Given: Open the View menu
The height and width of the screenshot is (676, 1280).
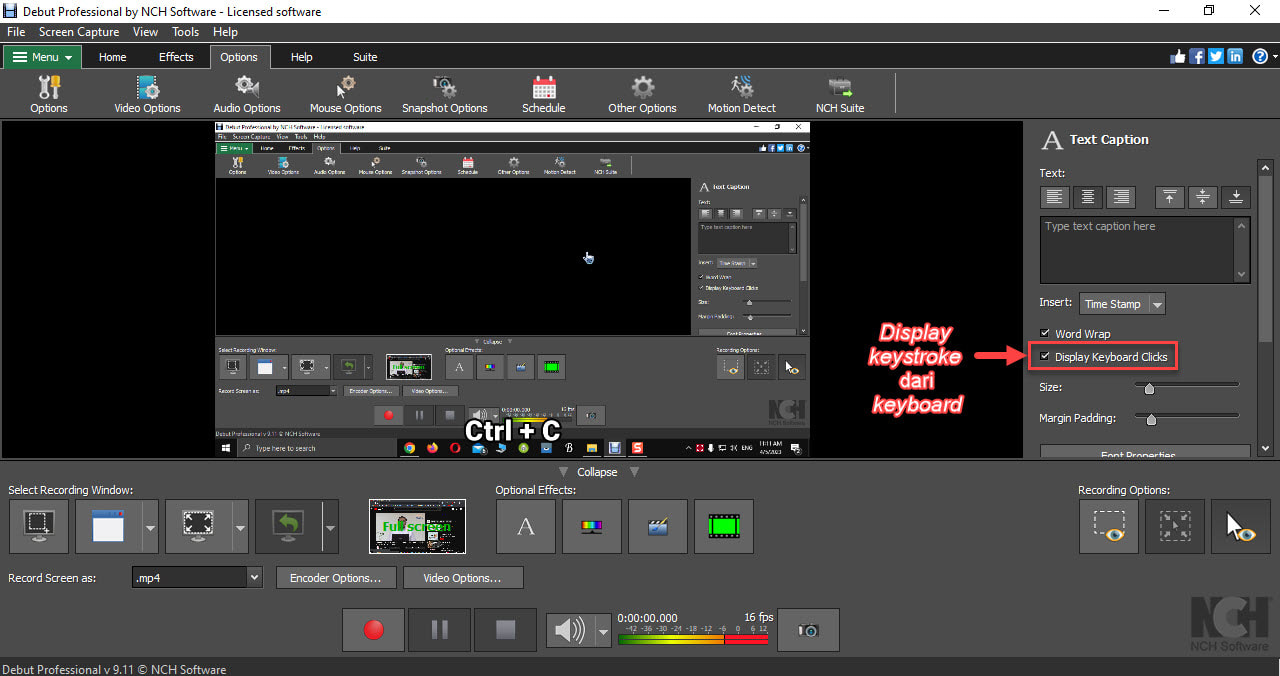Looking at the screenshot, I should coord(146,32).
